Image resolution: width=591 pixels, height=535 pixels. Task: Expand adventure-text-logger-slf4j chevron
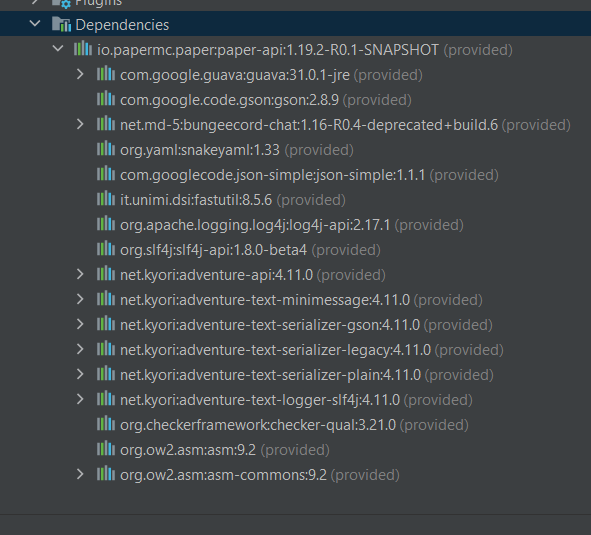[80, 399]
